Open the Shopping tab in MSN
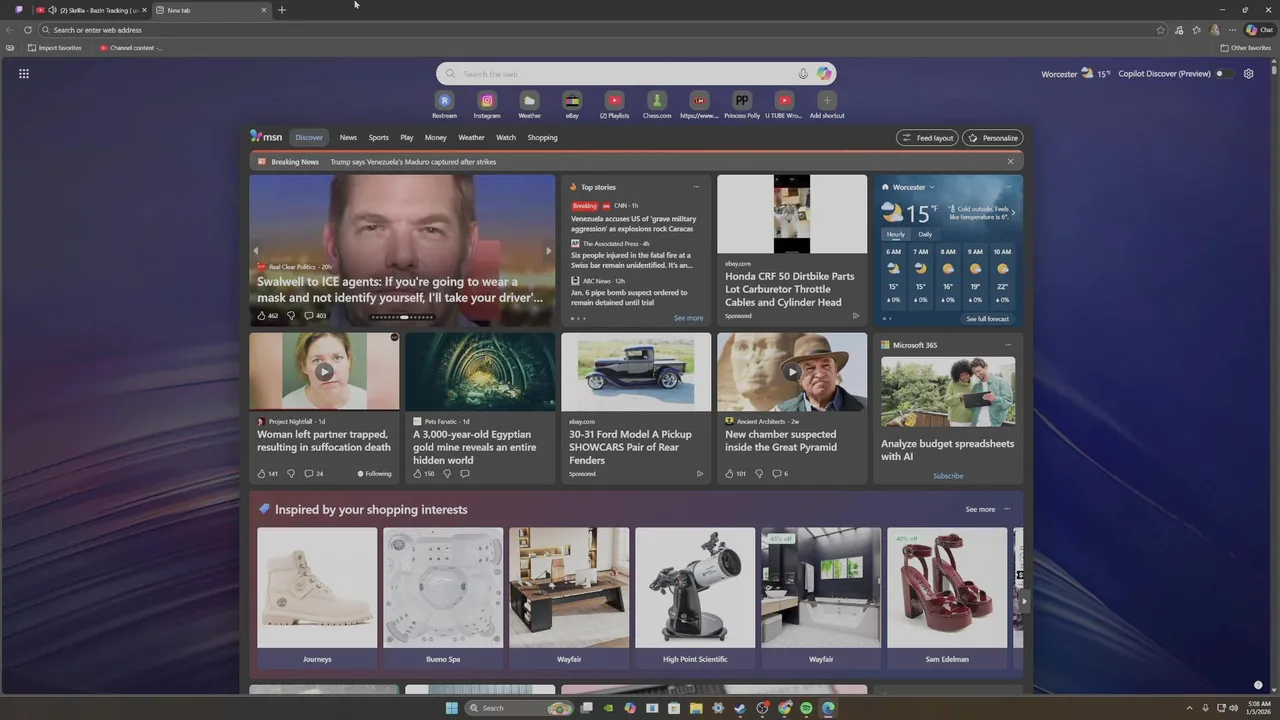 tap(542, 138)
